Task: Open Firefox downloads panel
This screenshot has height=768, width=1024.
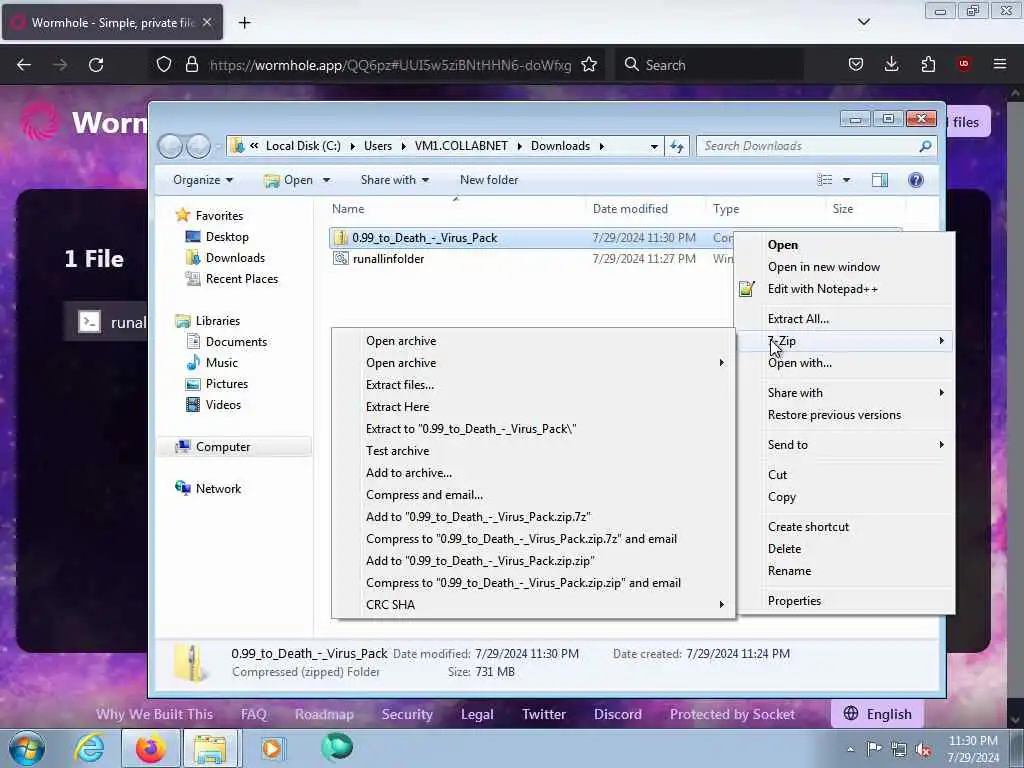Action: 891,64
